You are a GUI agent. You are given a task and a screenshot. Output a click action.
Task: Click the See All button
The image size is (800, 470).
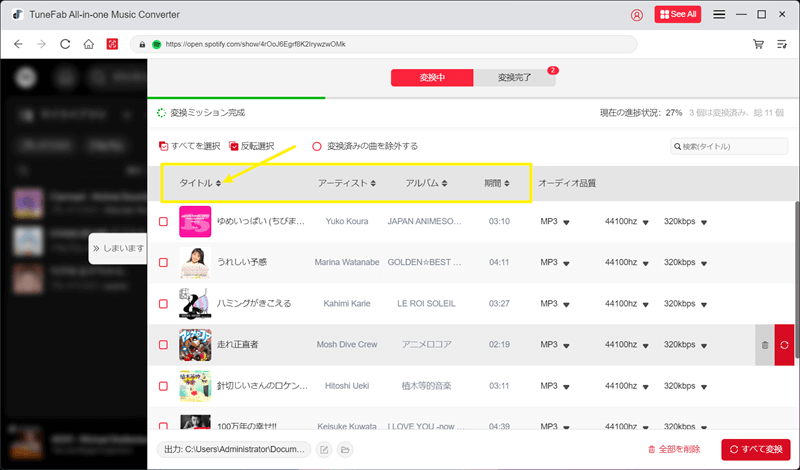(x=678, y=14)
